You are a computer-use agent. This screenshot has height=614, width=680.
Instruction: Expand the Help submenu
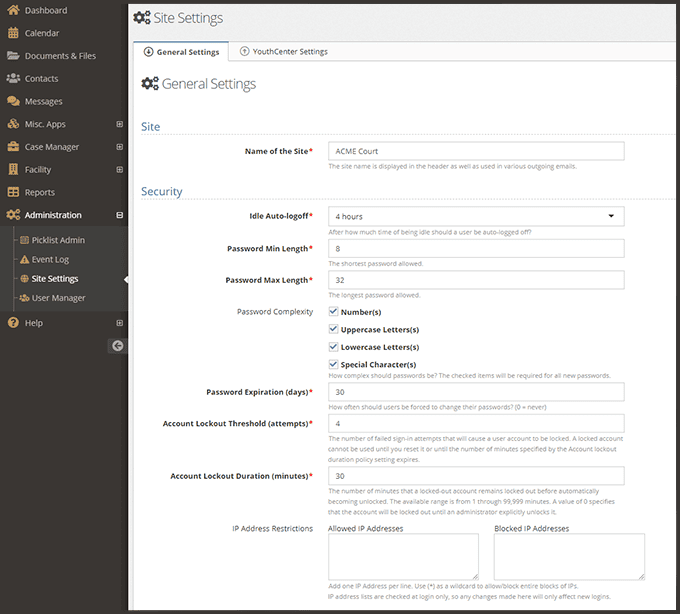coord(120,323)
